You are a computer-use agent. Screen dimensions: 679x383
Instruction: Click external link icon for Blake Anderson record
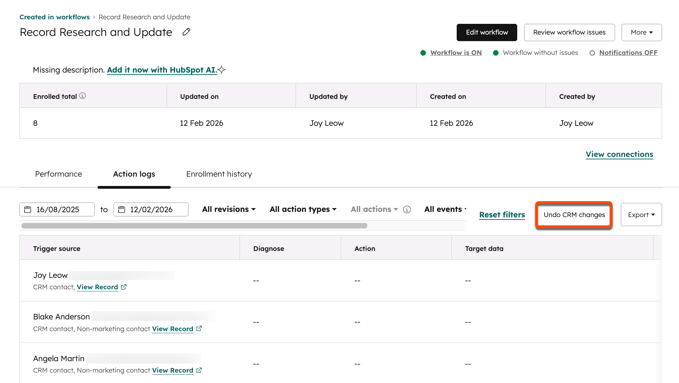[x=199, y=329]
